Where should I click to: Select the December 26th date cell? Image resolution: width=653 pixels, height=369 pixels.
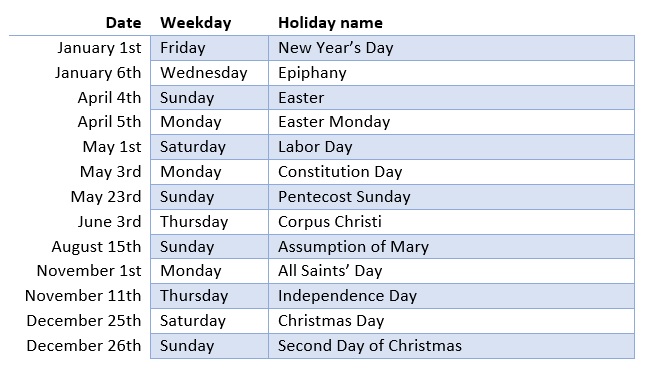point(84,346)
